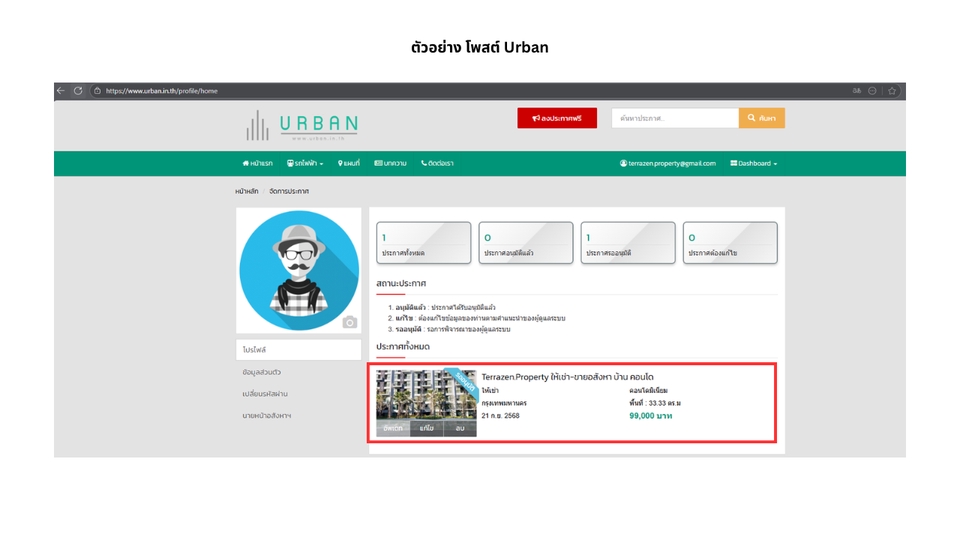Viewport: 960px width, 540px height.
Task: Click the อัพเดท button on the listing
Action: 393,429
